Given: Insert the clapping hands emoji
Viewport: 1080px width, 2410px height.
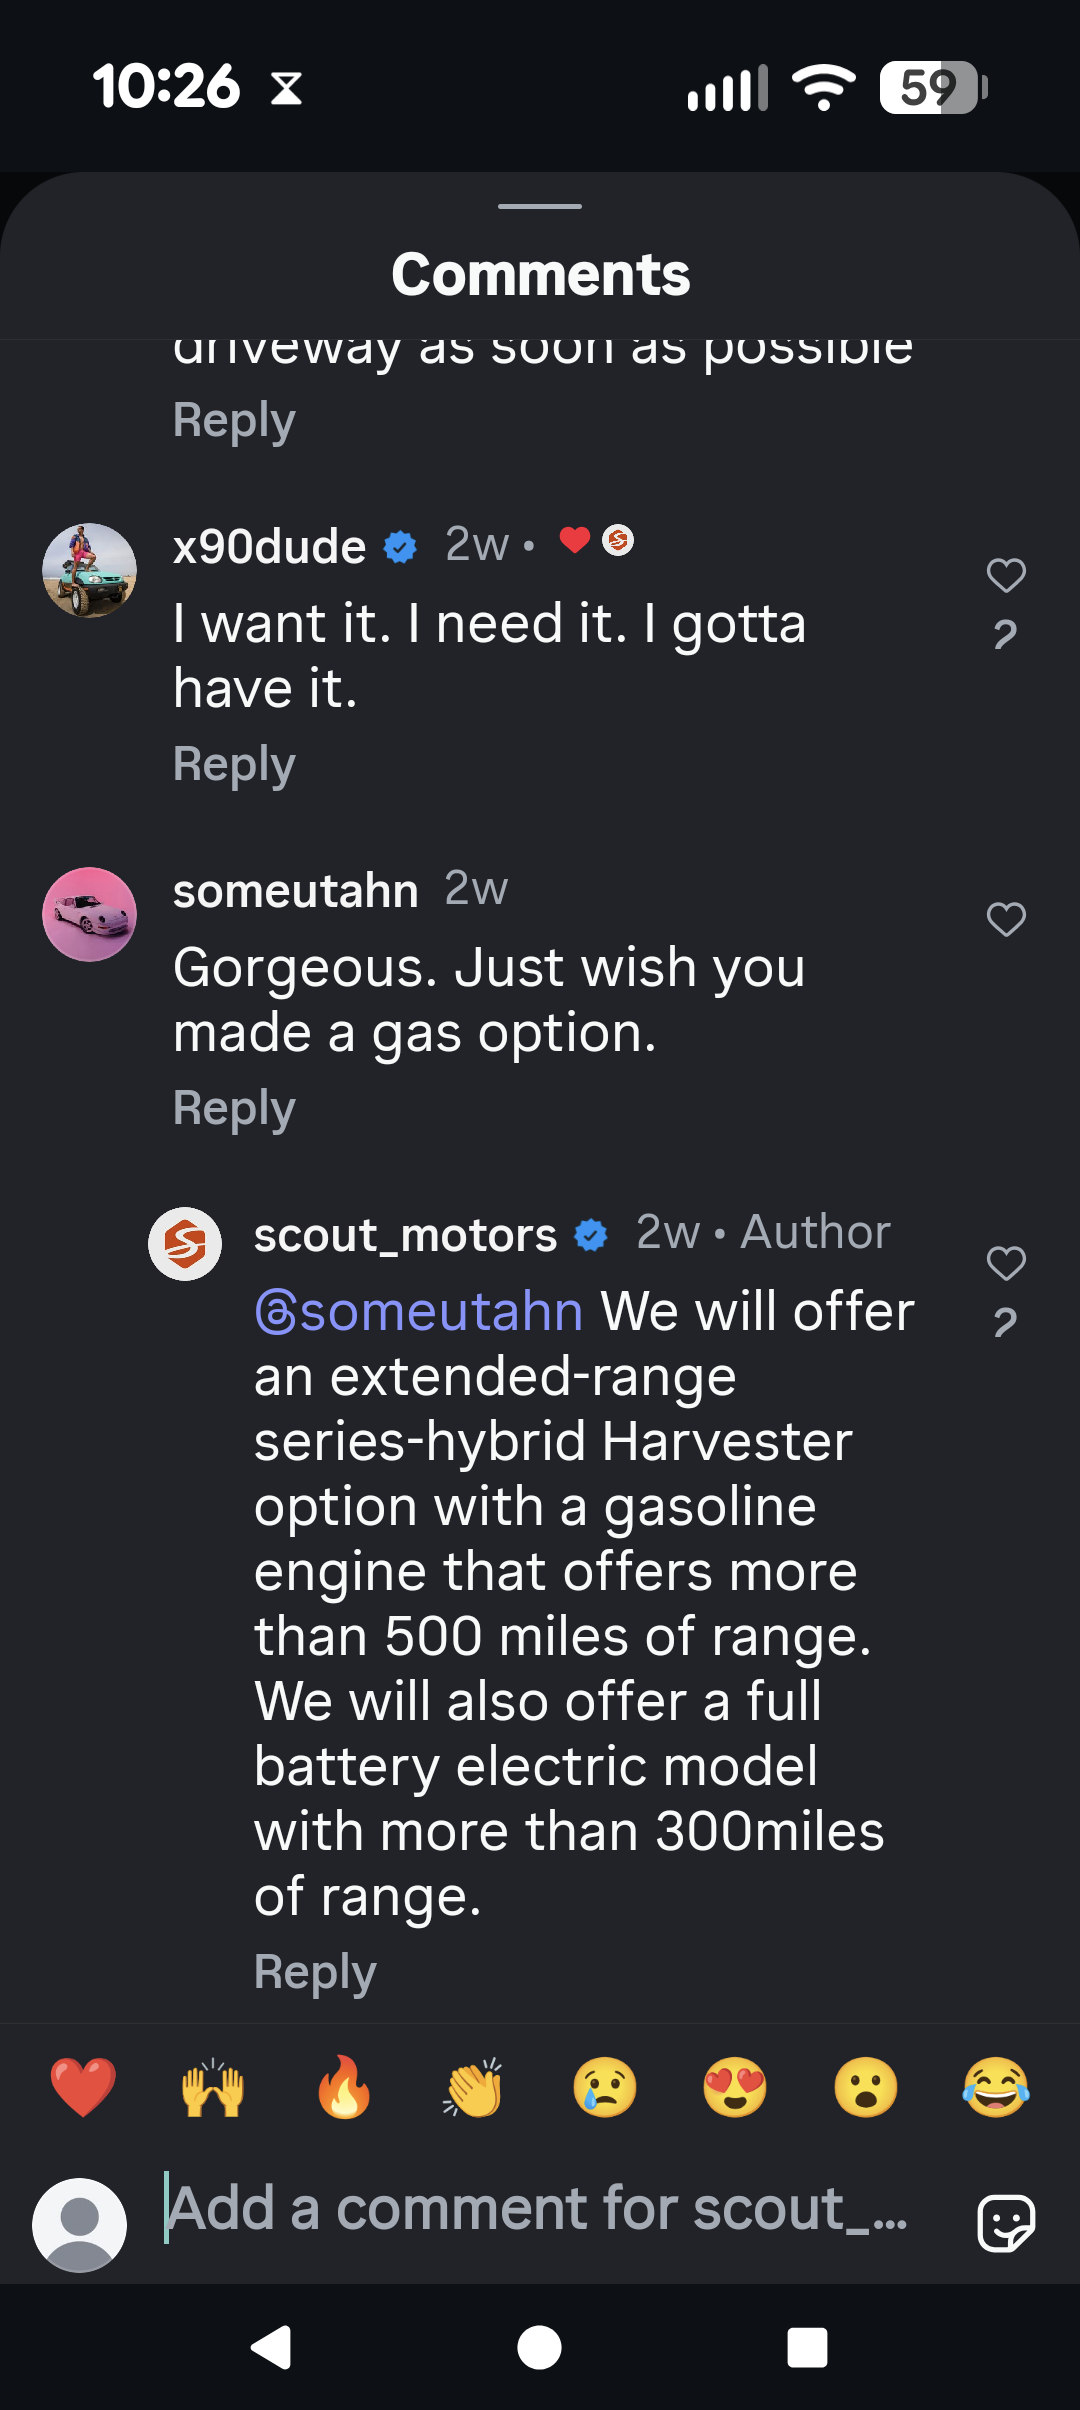Looking at the screenshot, I should tap(474, 2087).
